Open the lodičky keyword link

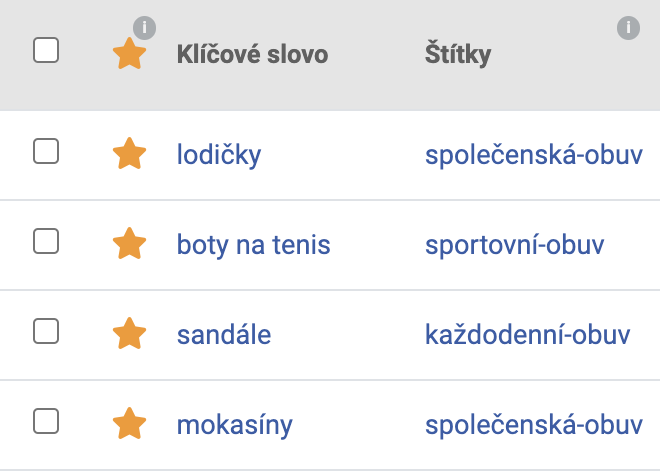point(219,155)
